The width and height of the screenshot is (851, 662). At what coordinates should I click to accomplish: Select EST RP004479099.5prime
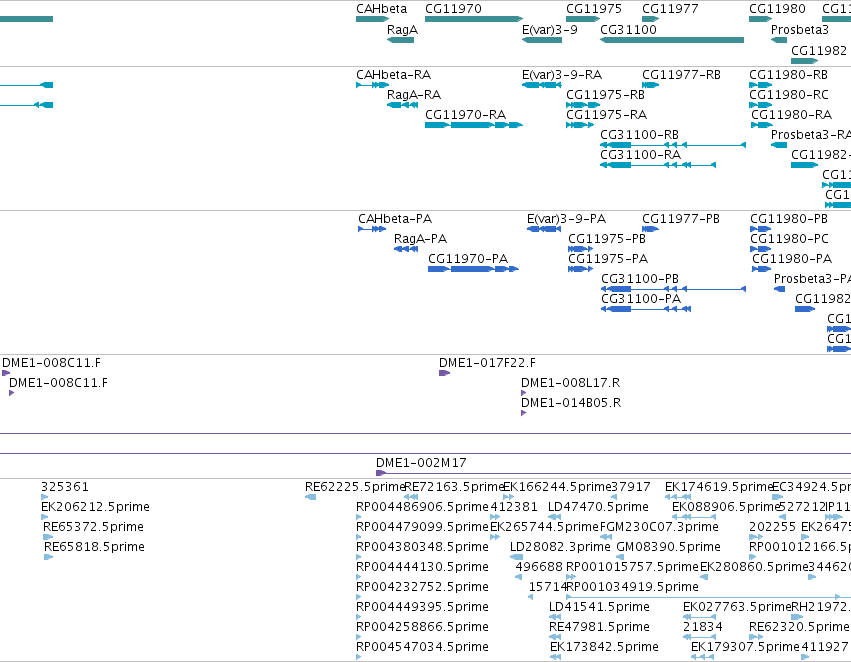[x=359, y=537]
